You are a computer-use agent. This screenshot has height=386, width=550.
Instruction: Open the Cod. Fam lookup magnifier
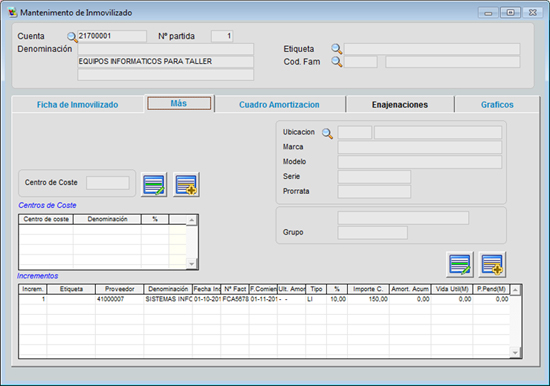pyautogui.click(x=336, y=62)
